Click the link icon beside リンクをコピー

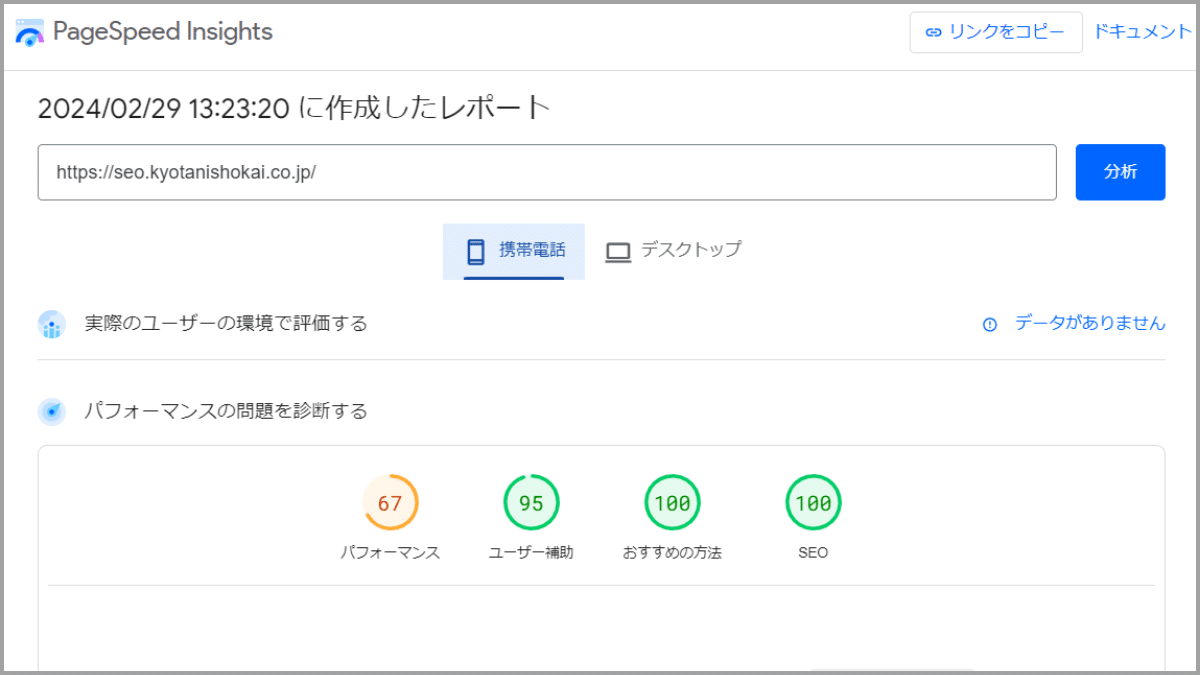tap(932, 32)
